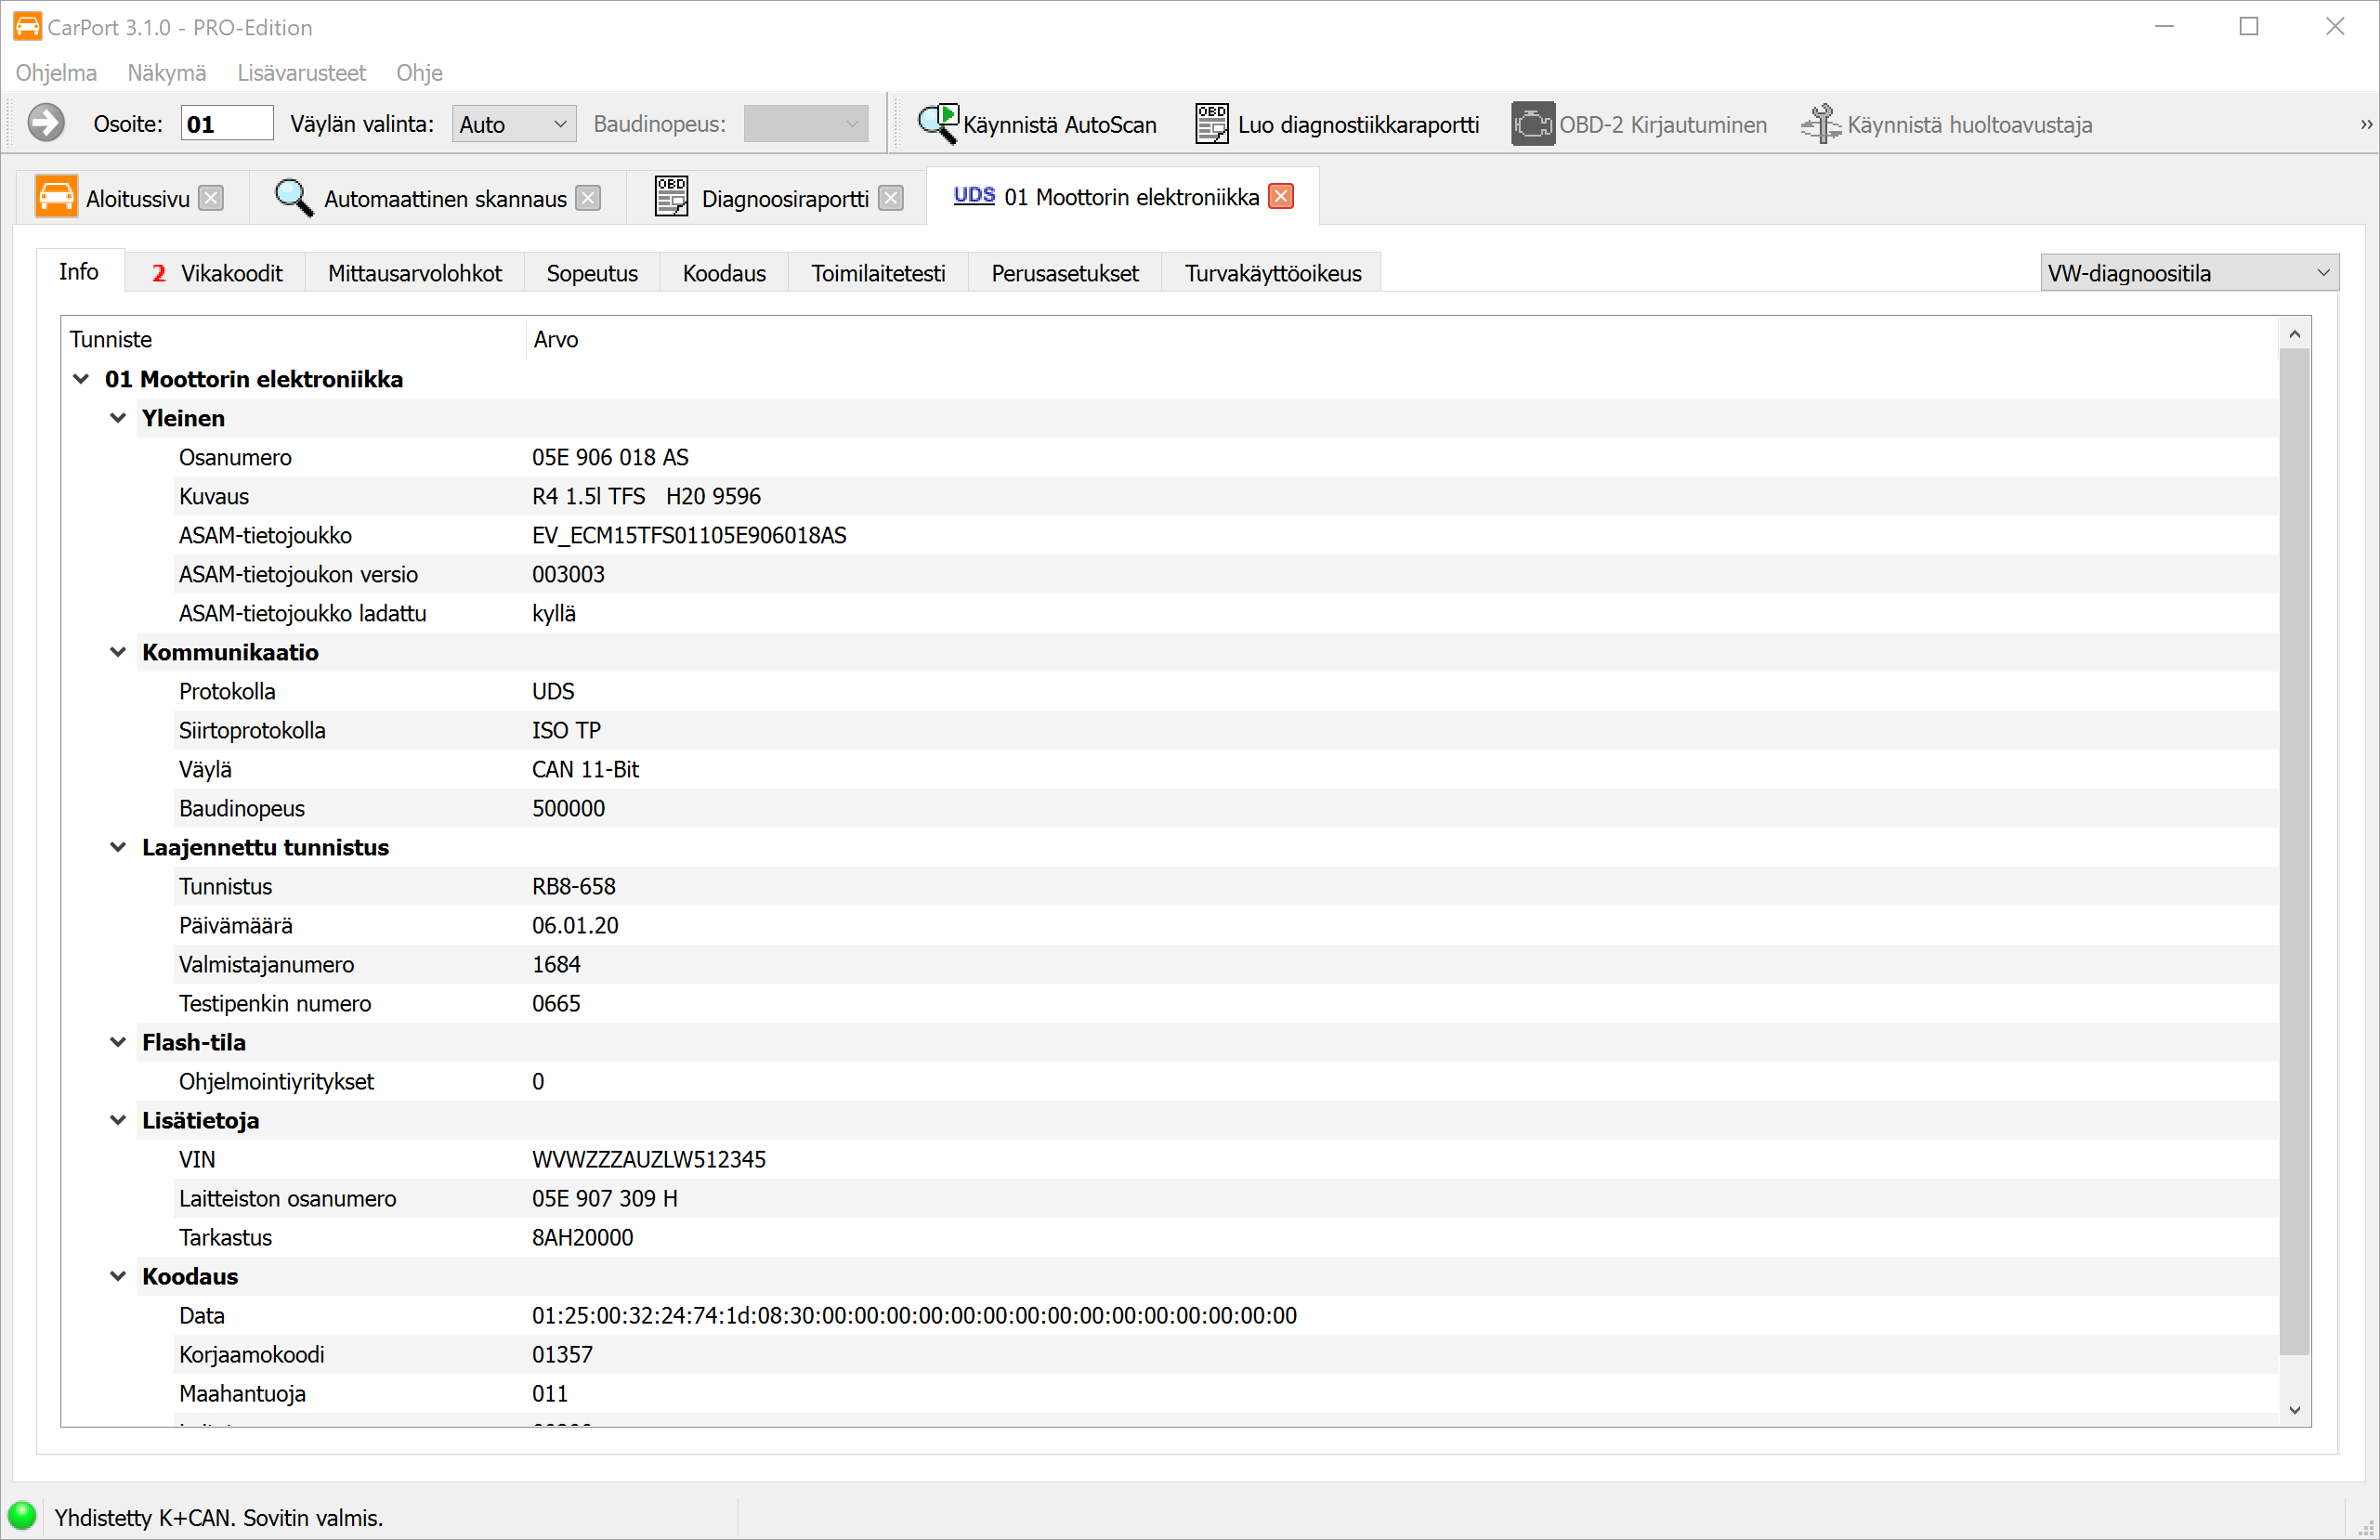Collapse the Kommunikaatio tree section
2380x1540 pixels.
pos(118,652)
